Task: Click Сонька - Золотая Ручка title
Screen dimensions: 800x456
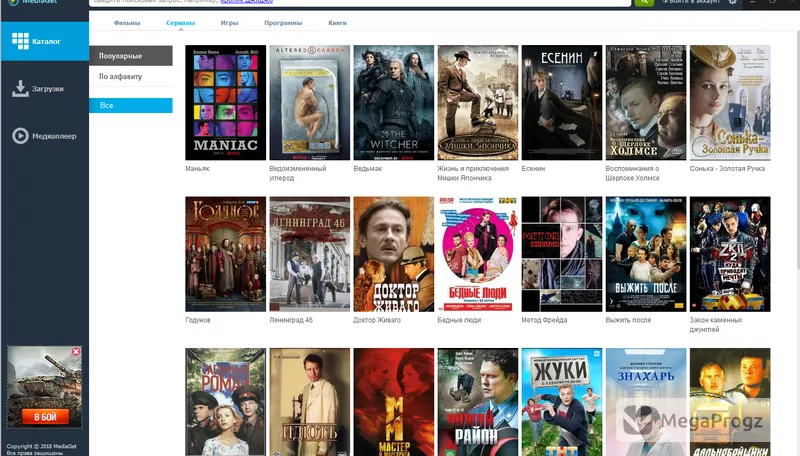Action: click(x=727, y=168)
